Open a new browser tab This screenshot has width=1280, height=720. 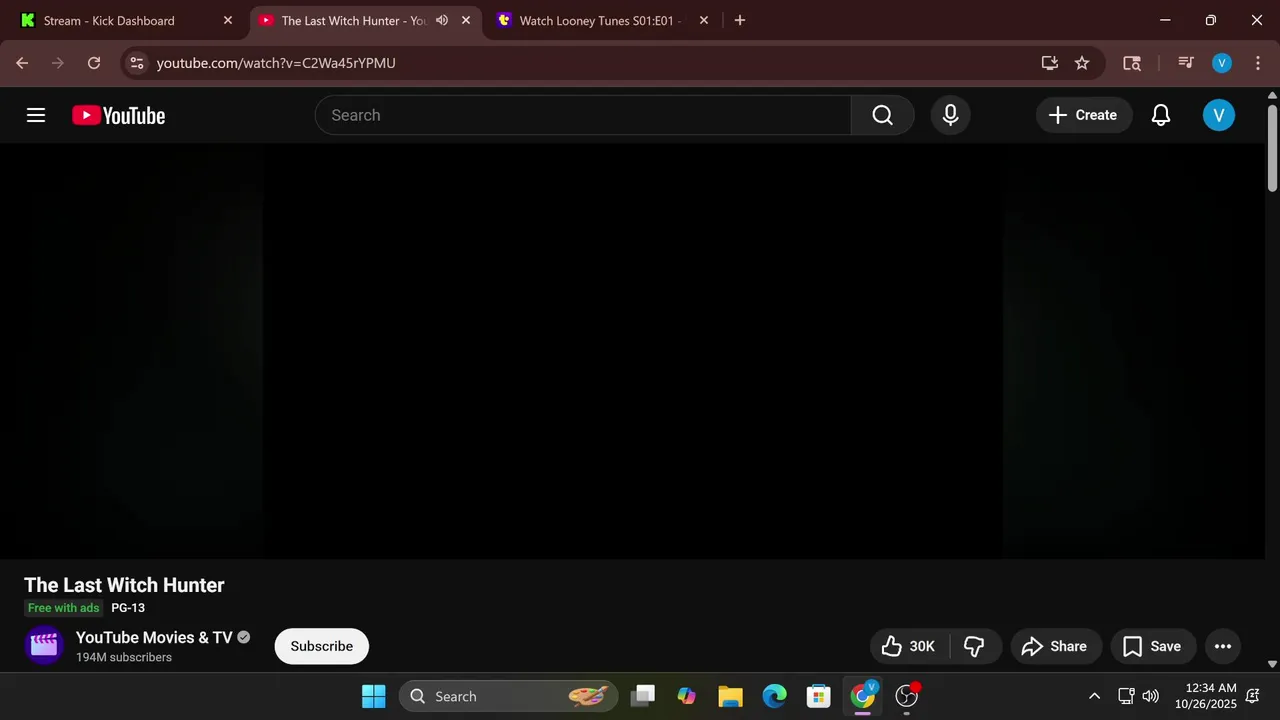pyautogui.click(x=739, y=20)
